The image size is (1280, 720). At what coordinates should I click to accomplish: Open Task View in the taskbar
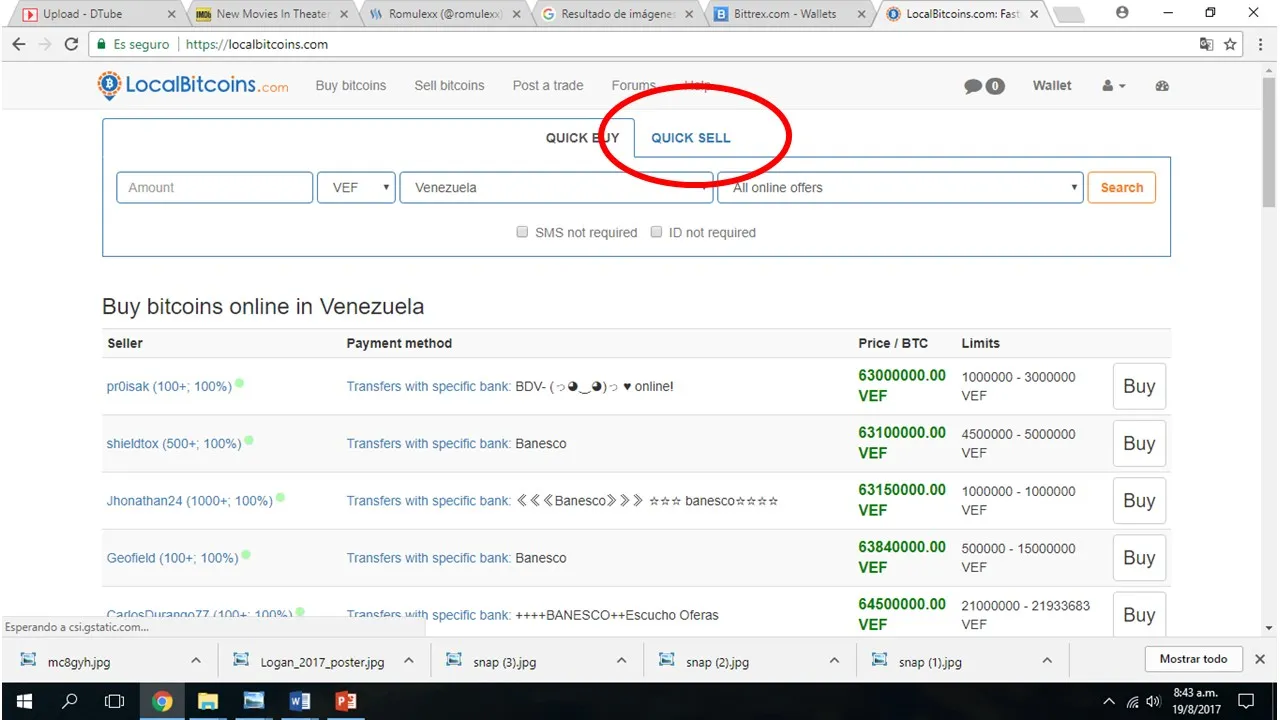tap(115, 701)
